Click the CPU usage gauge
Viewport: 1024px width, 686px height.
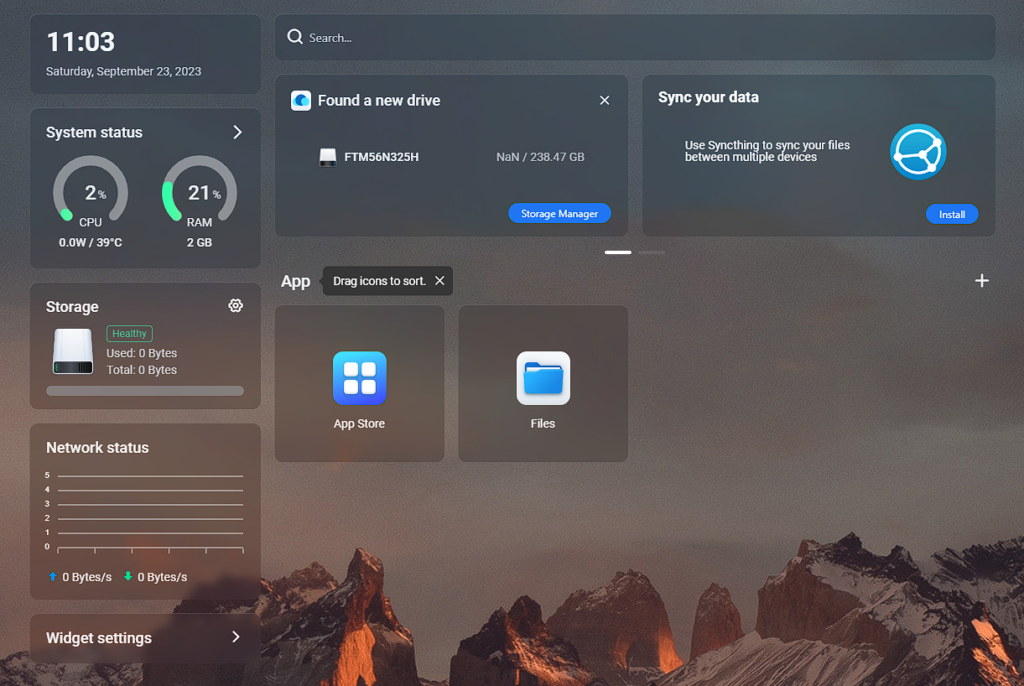point(90,189)
